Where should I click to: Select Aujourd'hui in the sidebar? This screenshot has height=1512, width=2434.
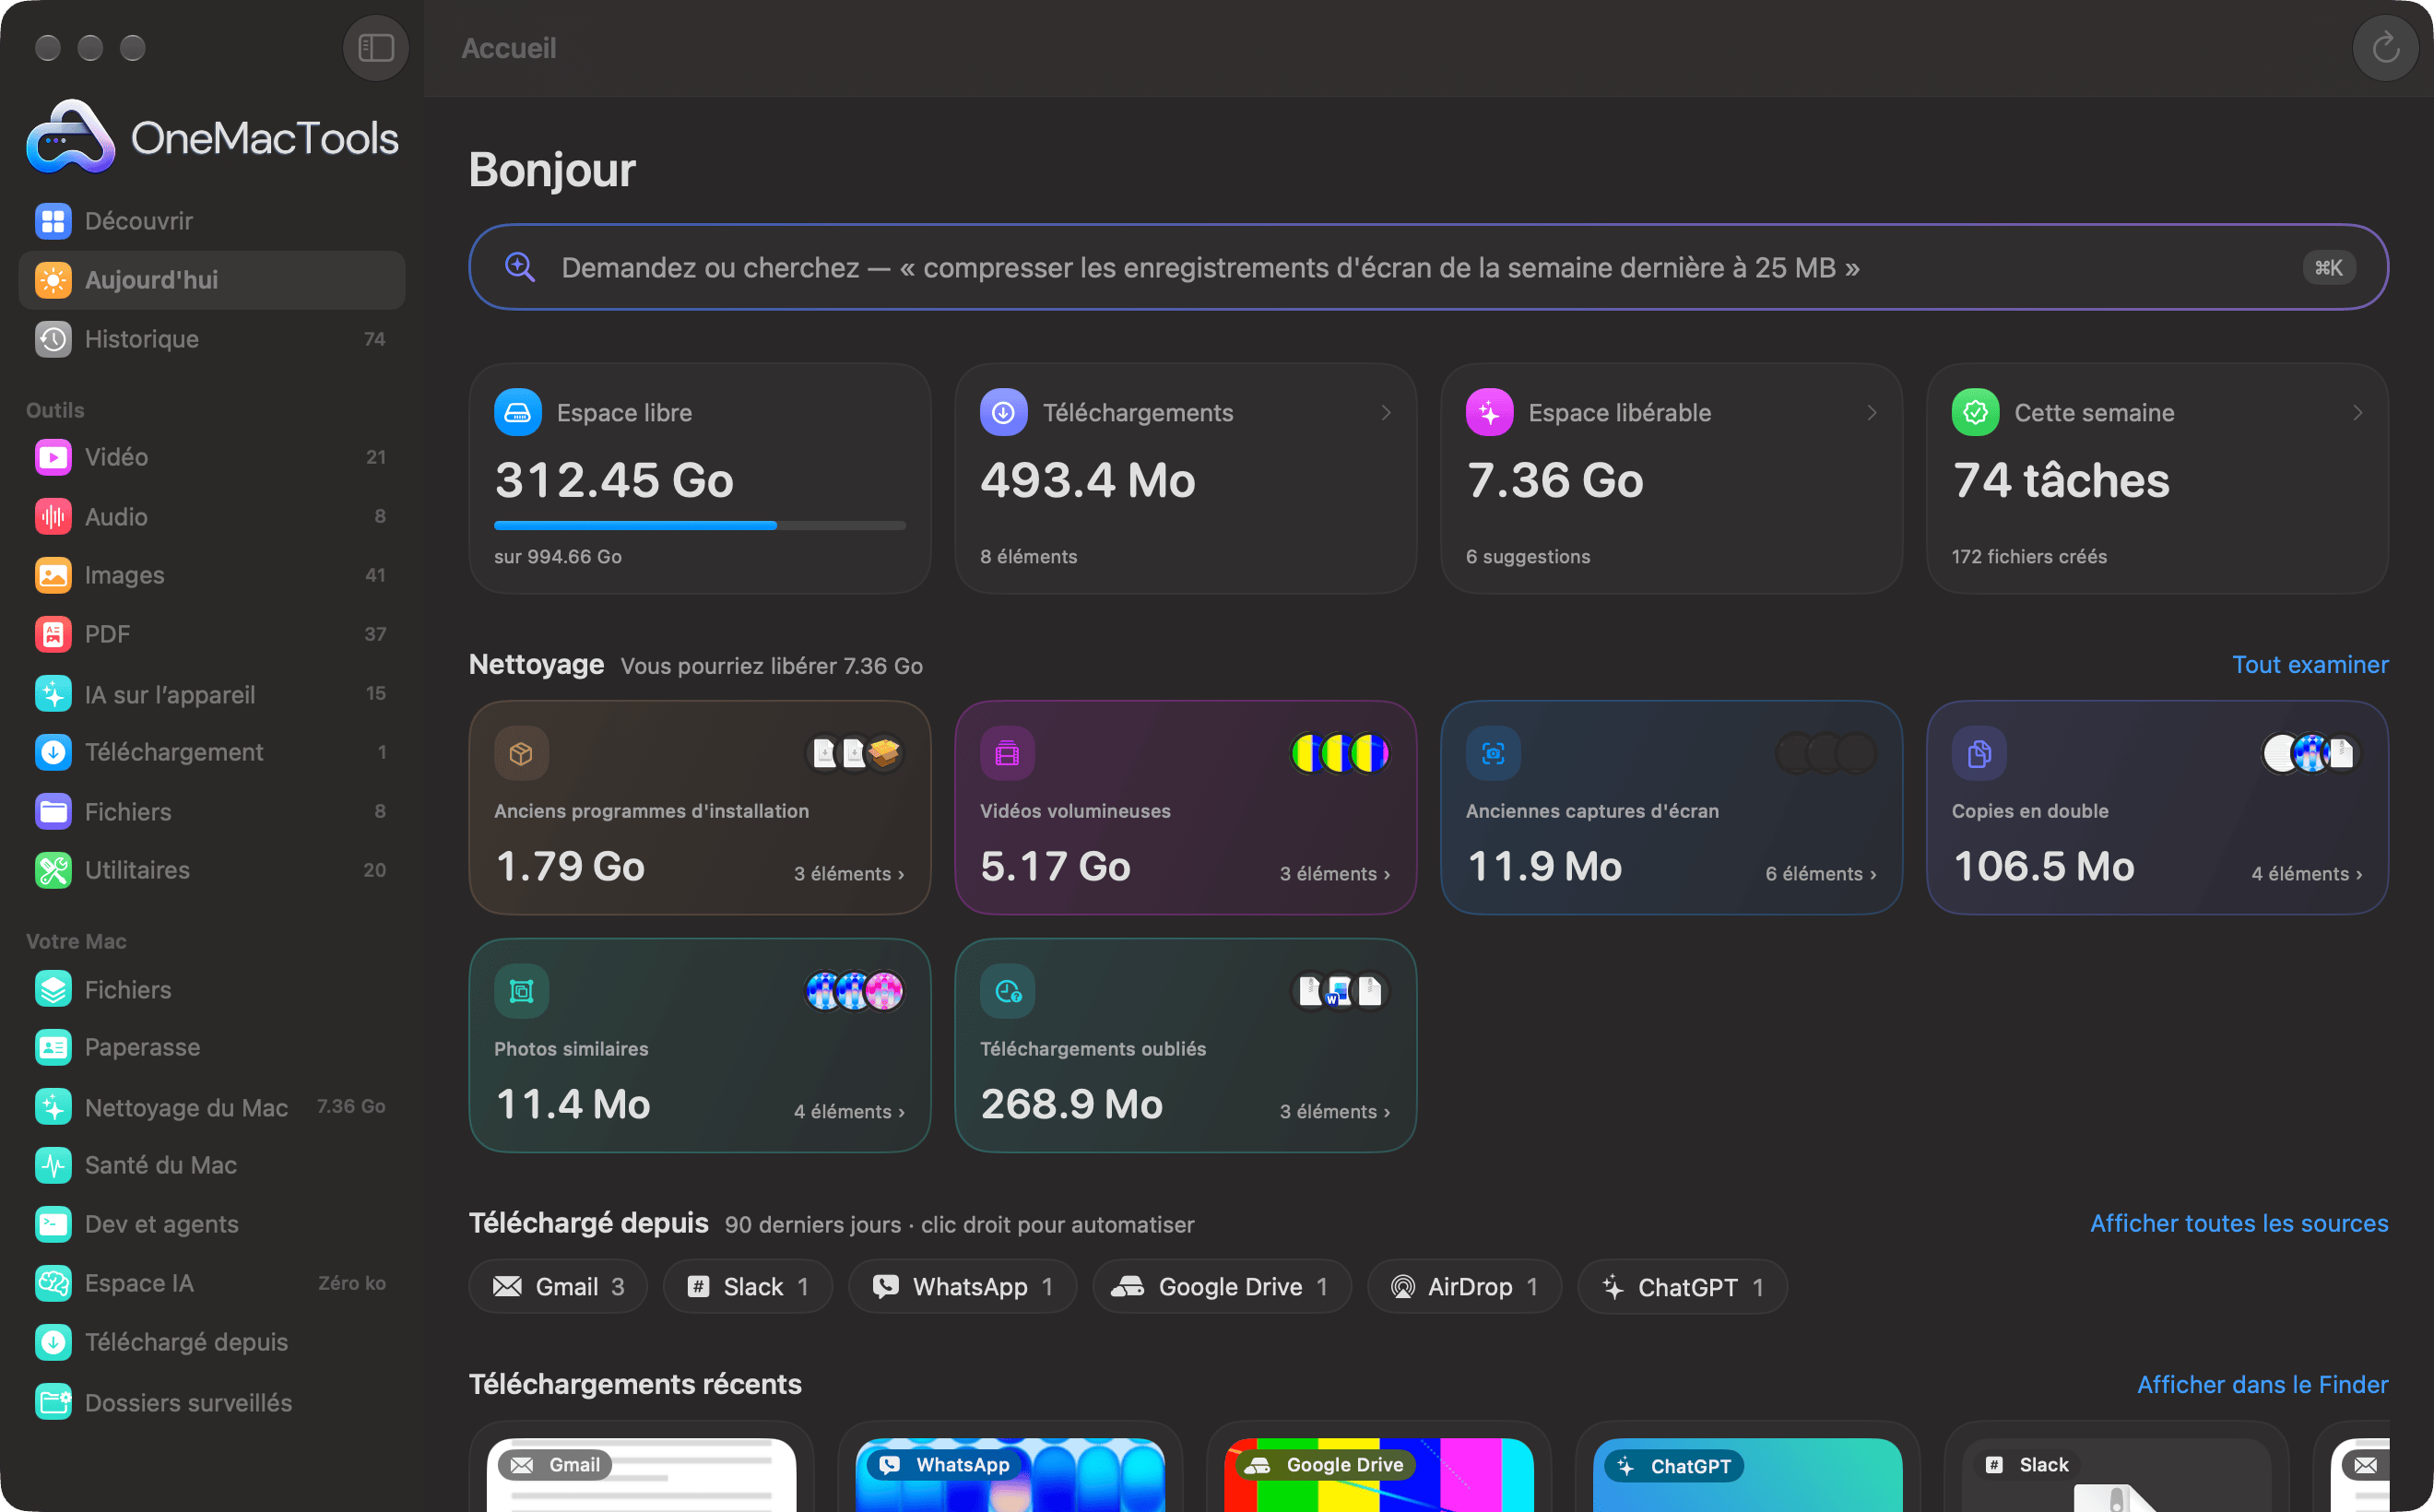point(212,280)
